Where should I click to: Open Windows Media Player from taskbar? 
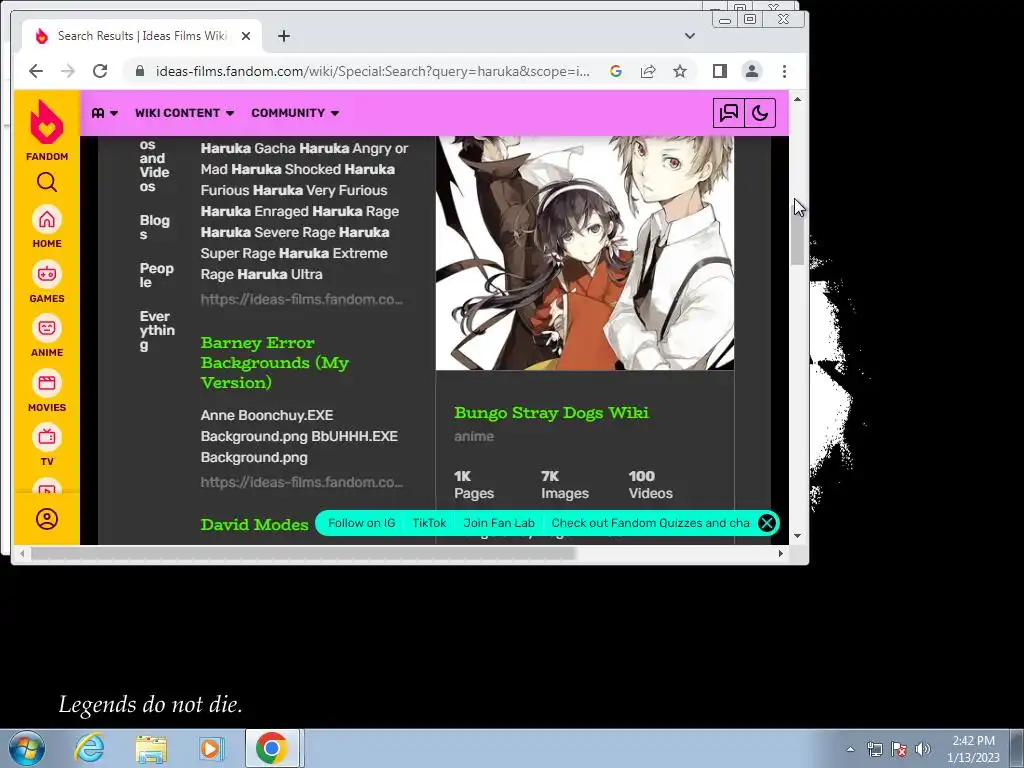pos(210,748)
